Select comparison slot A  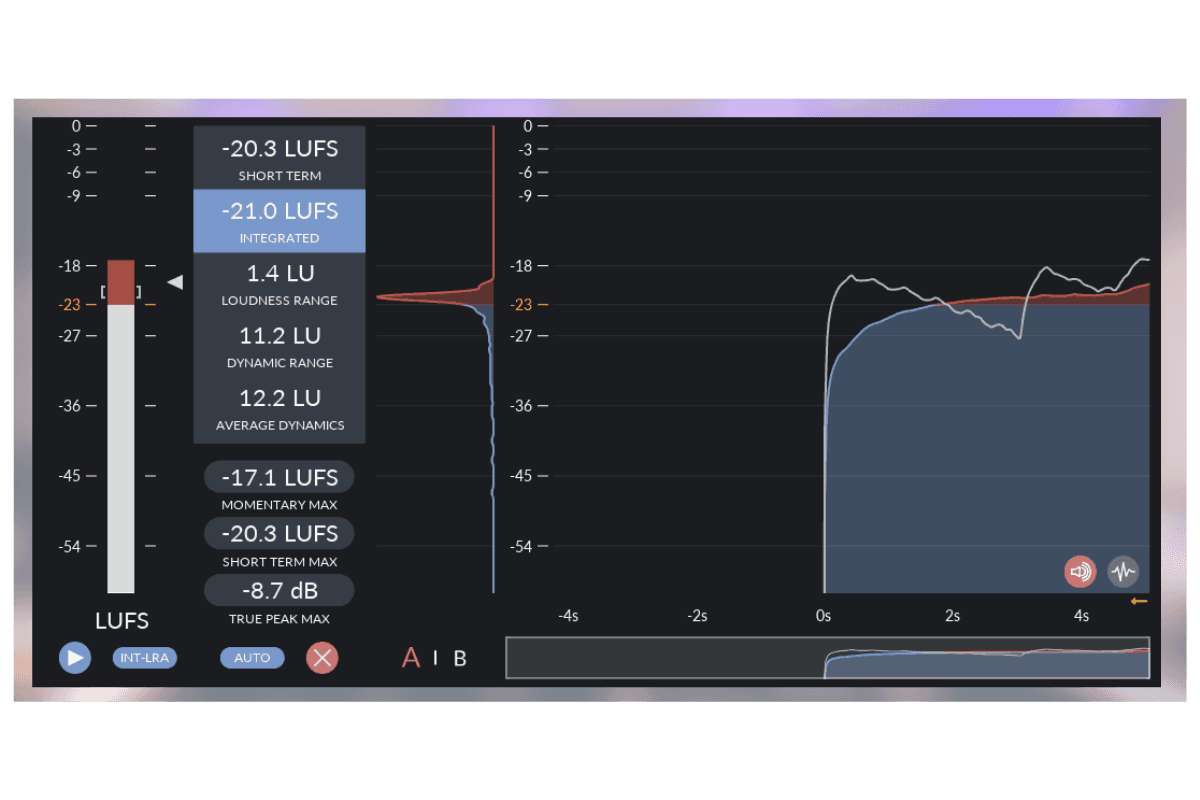[411, 658]
